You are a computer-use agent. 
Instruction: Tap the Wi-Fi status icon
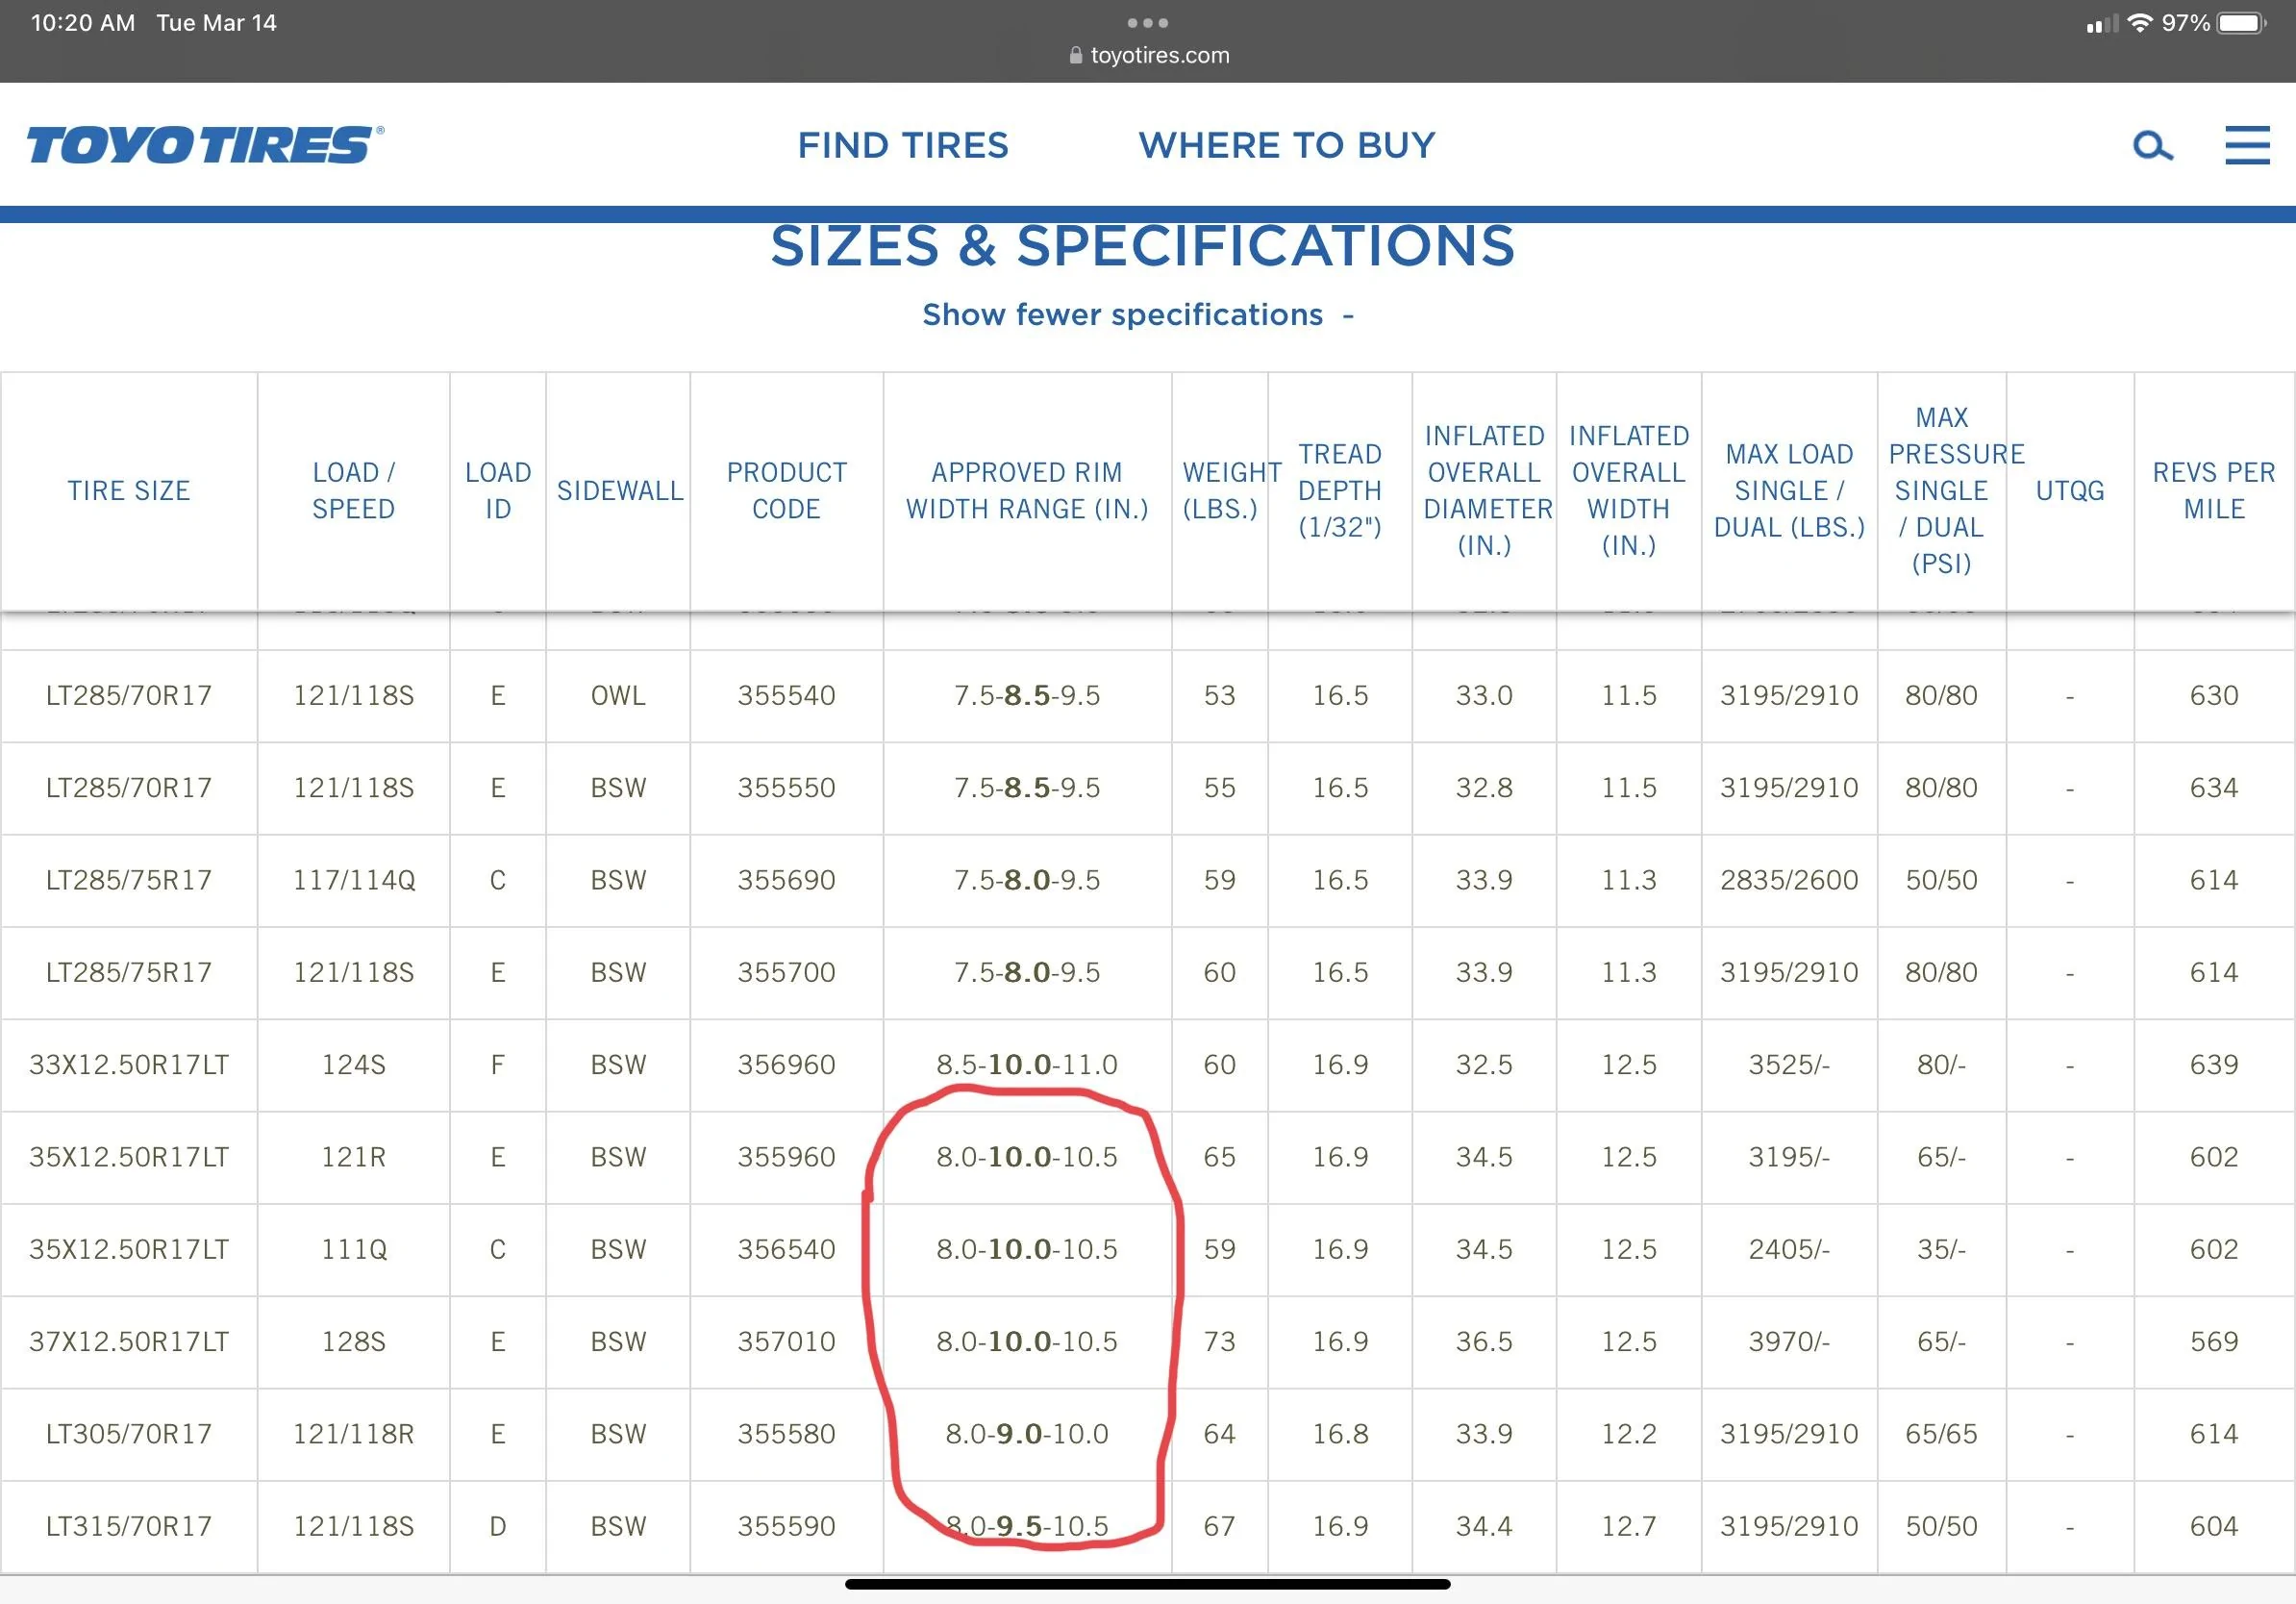(x=2140, y=23)
